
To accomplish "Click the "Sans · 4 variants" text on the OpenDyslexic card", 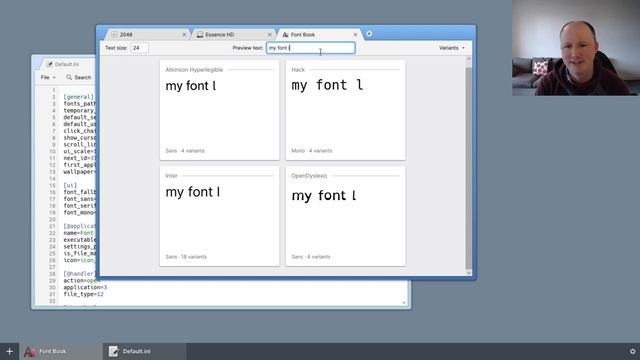I will pos(311,257).
